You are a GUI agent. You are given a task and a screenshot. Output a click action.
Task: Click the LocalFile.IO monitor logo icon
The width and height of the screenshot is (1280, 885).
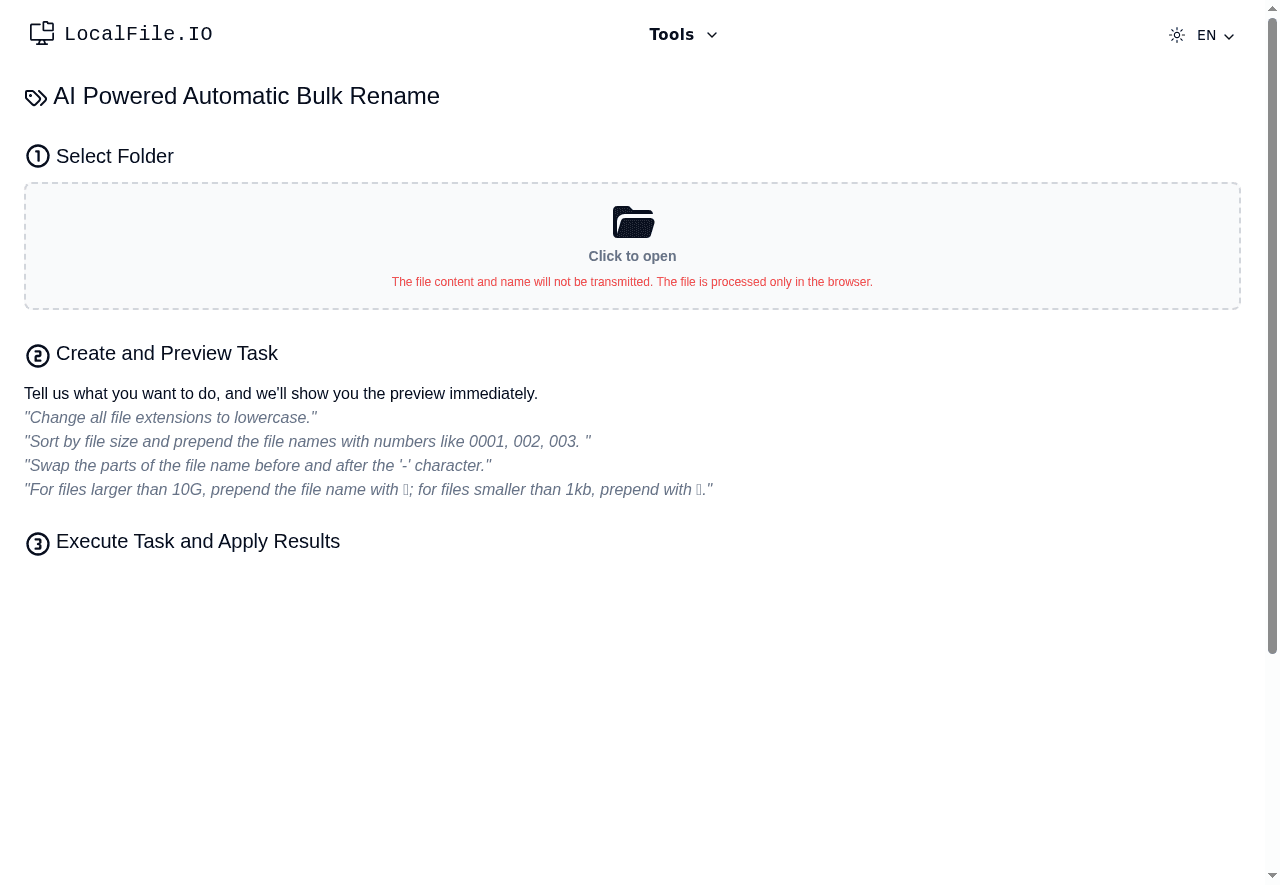coord(41,33)
